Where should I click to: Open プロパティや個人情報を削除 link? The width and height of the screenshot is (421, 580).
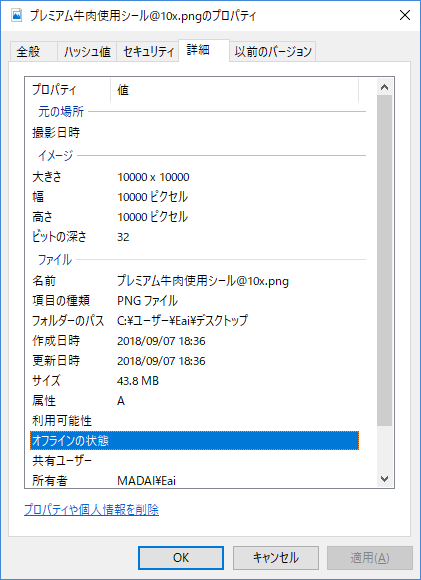(x=91, y=510)
